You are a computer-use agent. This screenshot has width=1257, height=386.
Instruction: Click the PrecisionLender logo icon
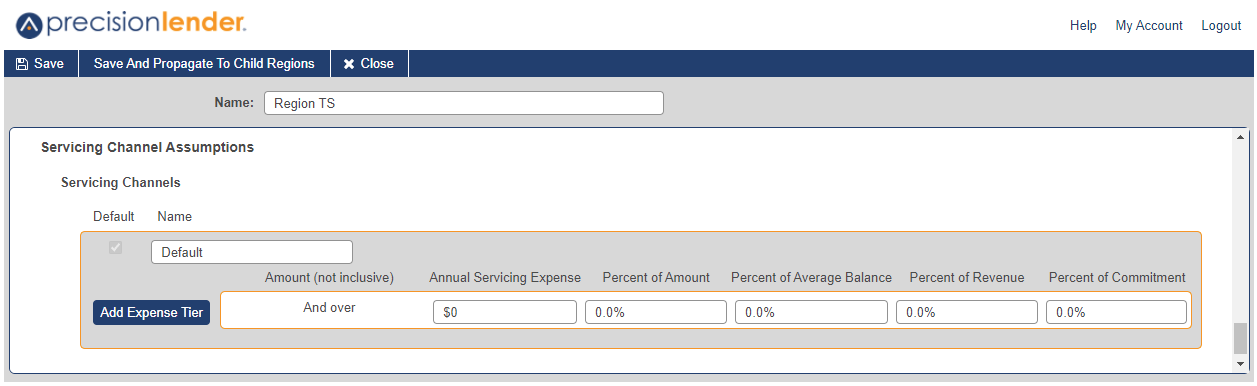click(29, 25)
